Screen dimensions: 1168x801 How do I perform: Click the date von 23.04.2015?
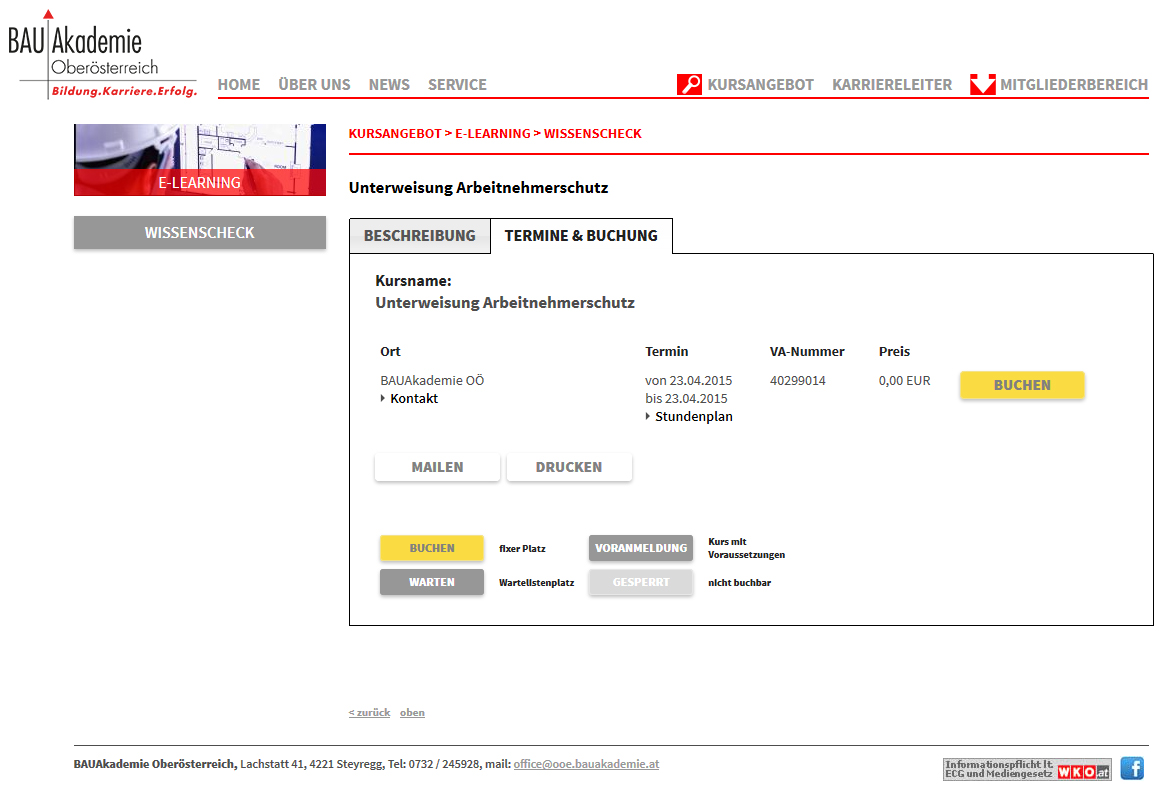pyautogui.click(x=688, y=381)
